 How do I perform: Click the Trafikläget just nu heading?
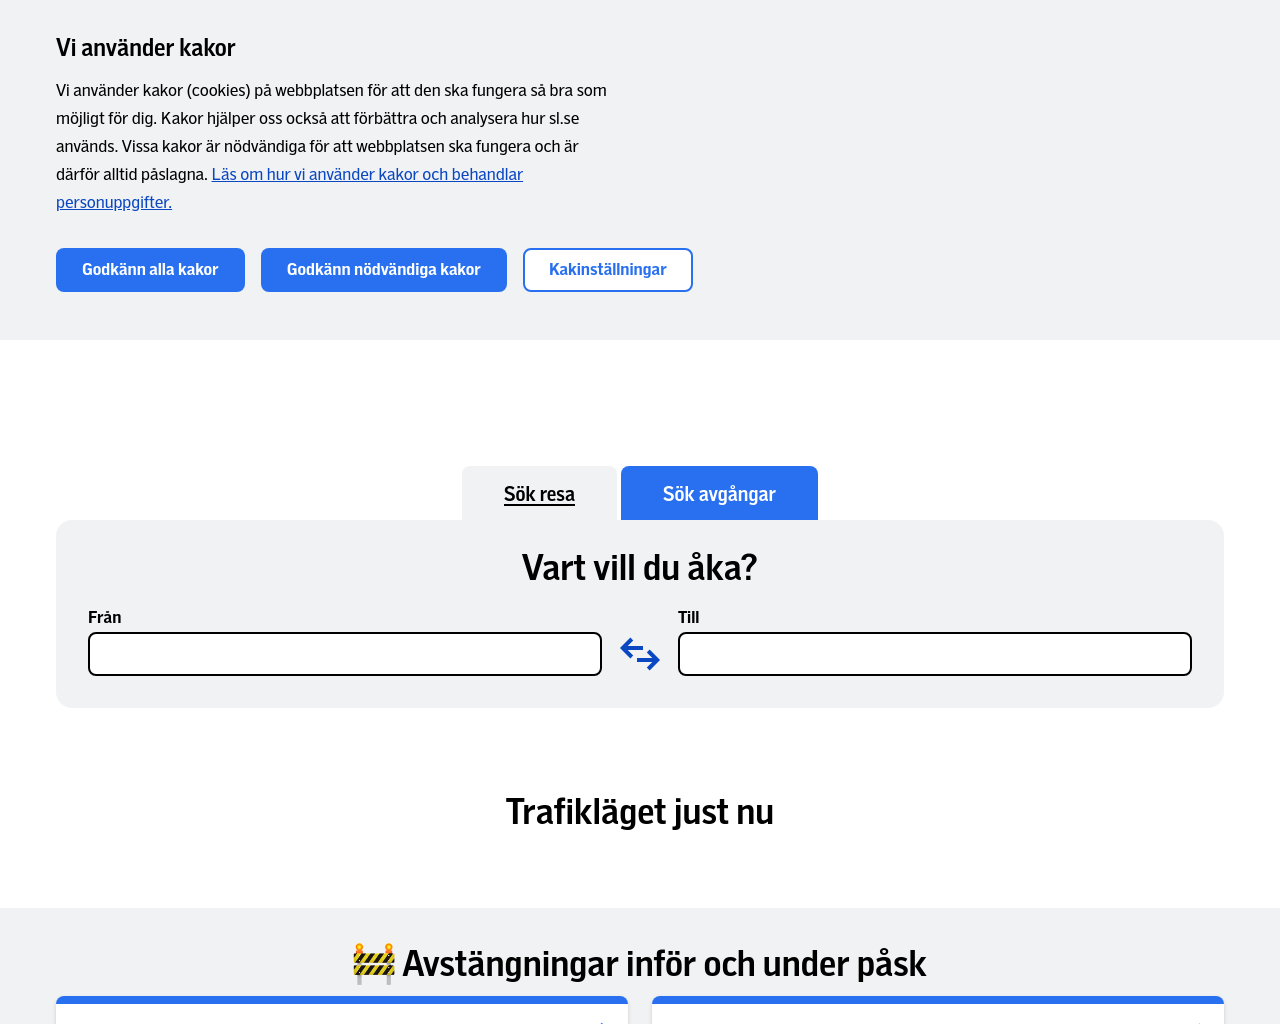pos(640,812)
